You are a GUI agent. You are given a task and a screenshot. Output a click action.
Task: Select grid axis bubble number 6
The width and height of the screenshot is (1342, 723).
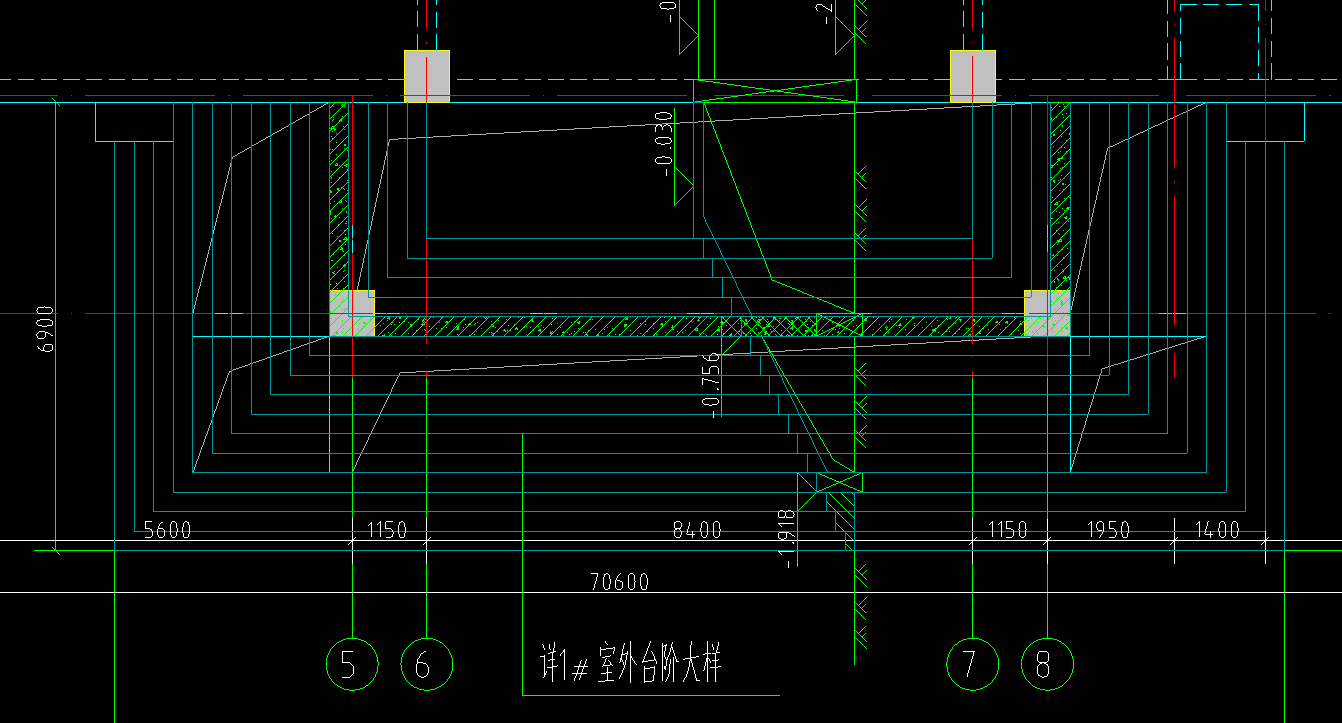427,664
